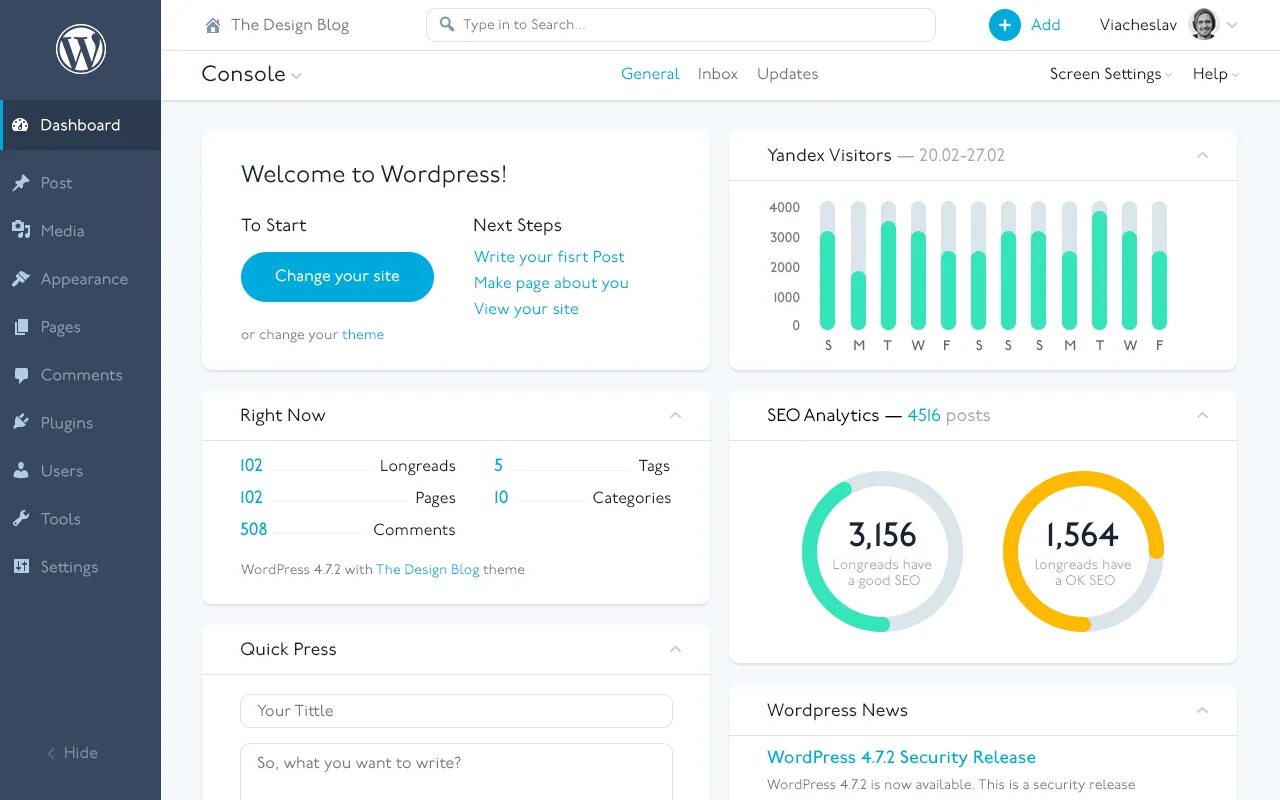The height and width of the screenshot is (800, 1280).
Task: Click the Tools wrench icon
Action: pos(20,519)
